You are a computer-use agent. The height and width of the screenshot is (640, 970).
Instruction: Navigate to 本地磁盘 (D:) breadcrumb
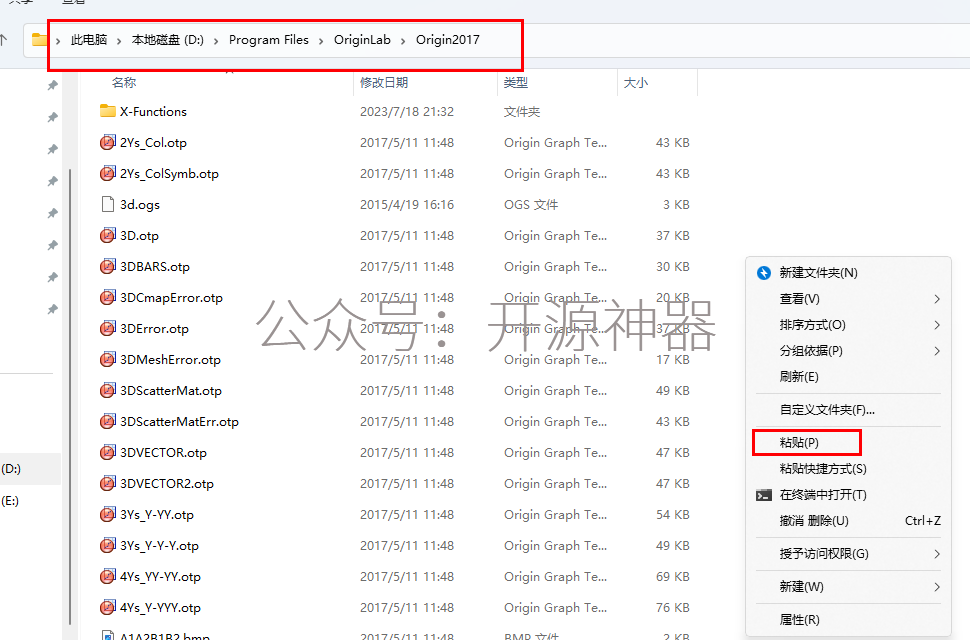click(x=168, y=40)
